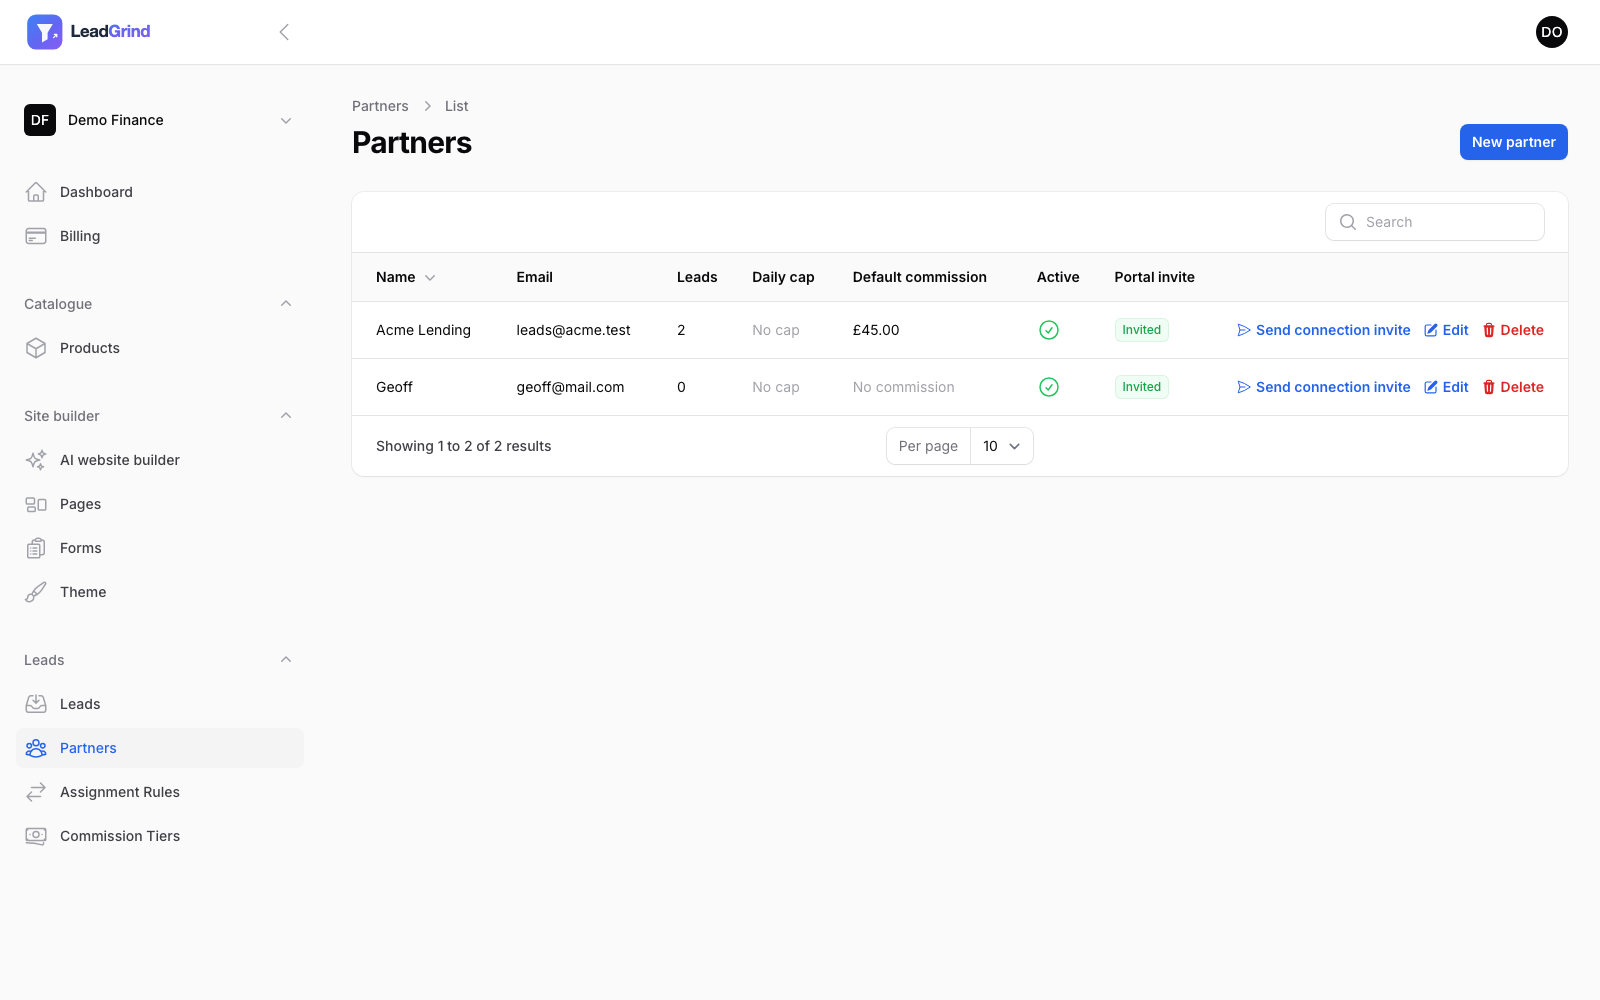Image resolution: width=1600 pixels, height=1000 pixels.
Task: Open the DO user avatar menu
Action: coord(1551,32)
